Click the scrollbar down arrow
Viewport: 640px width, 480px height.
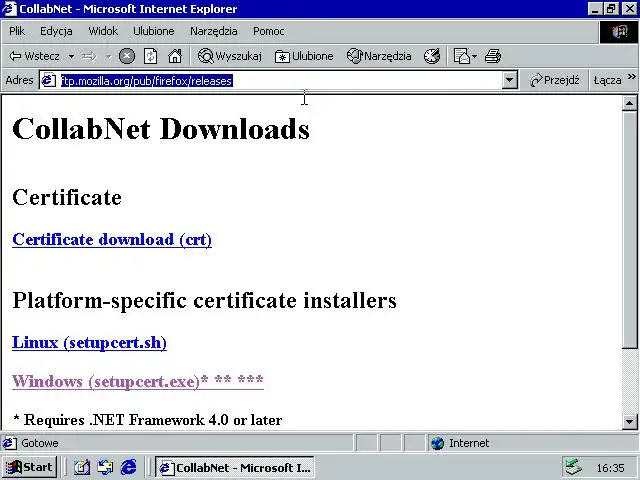click(629, 421)
